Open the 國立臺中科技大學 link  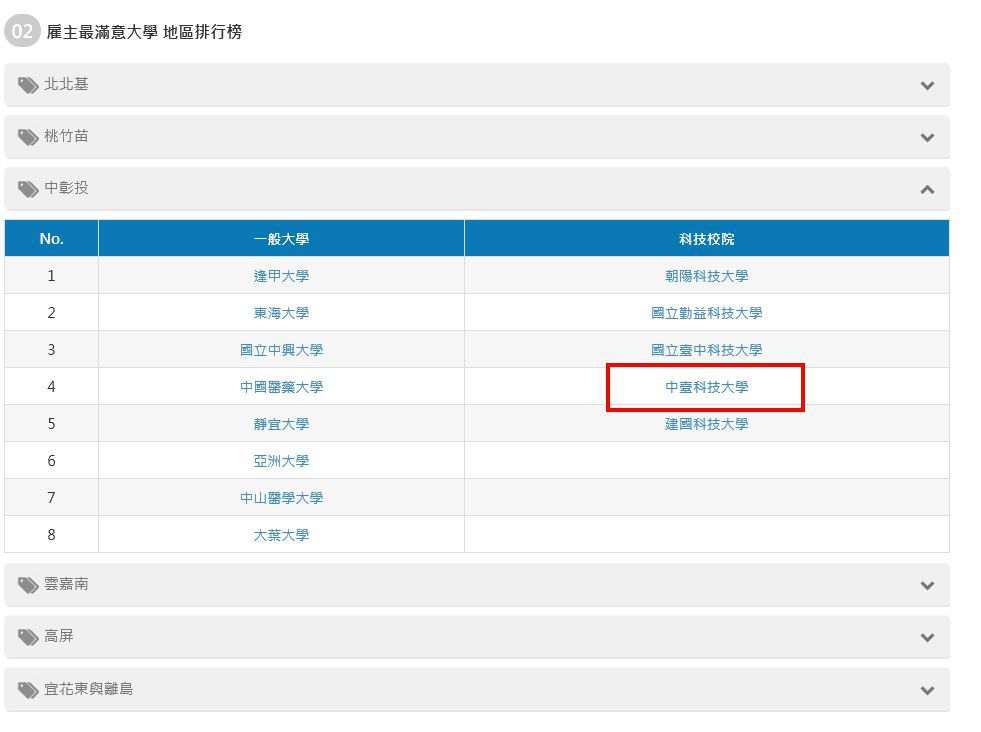click(706, 350)
